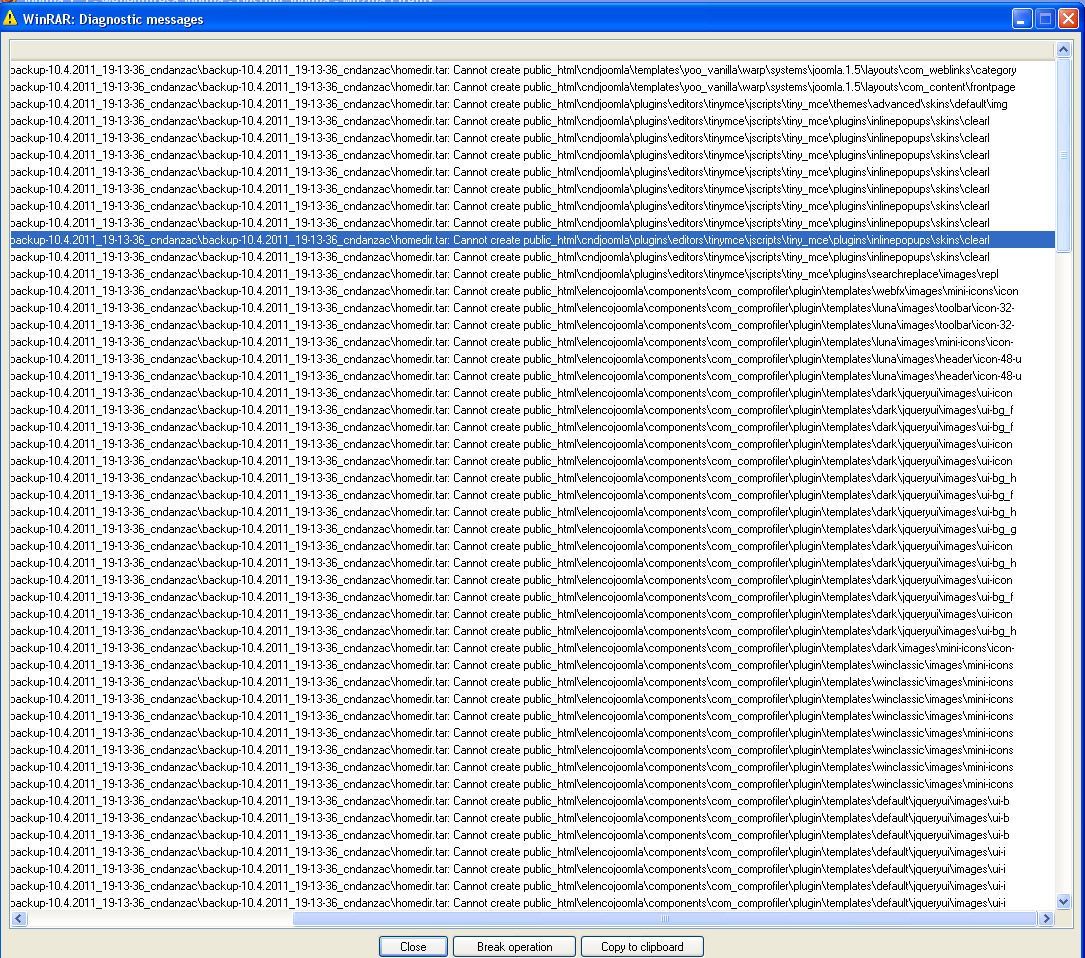1085x958 pixels.
Task: Click the vertical scrollbar up arrow
Action: [x=1064, y=49]
